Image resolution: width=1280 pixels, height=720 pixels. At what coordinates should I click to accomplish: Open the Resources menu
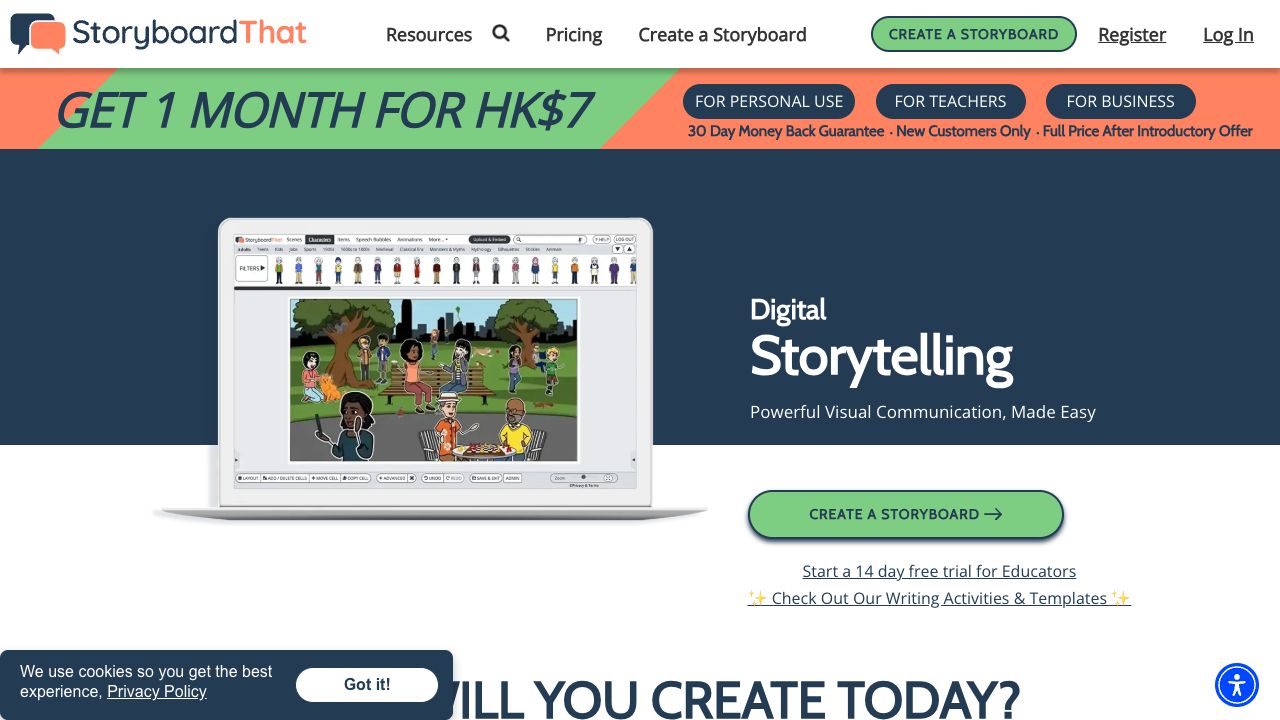(429, 34)
